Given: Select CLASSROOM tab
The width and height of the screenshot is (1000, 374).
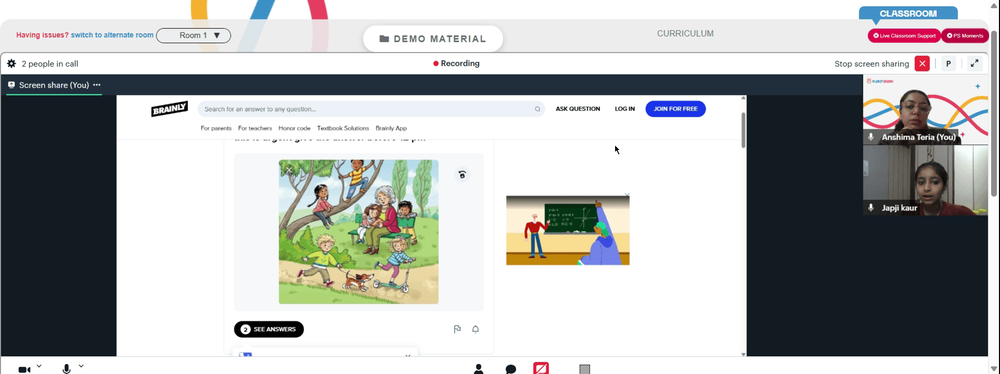Looking at the screenshot, I should tap(908, 13).
